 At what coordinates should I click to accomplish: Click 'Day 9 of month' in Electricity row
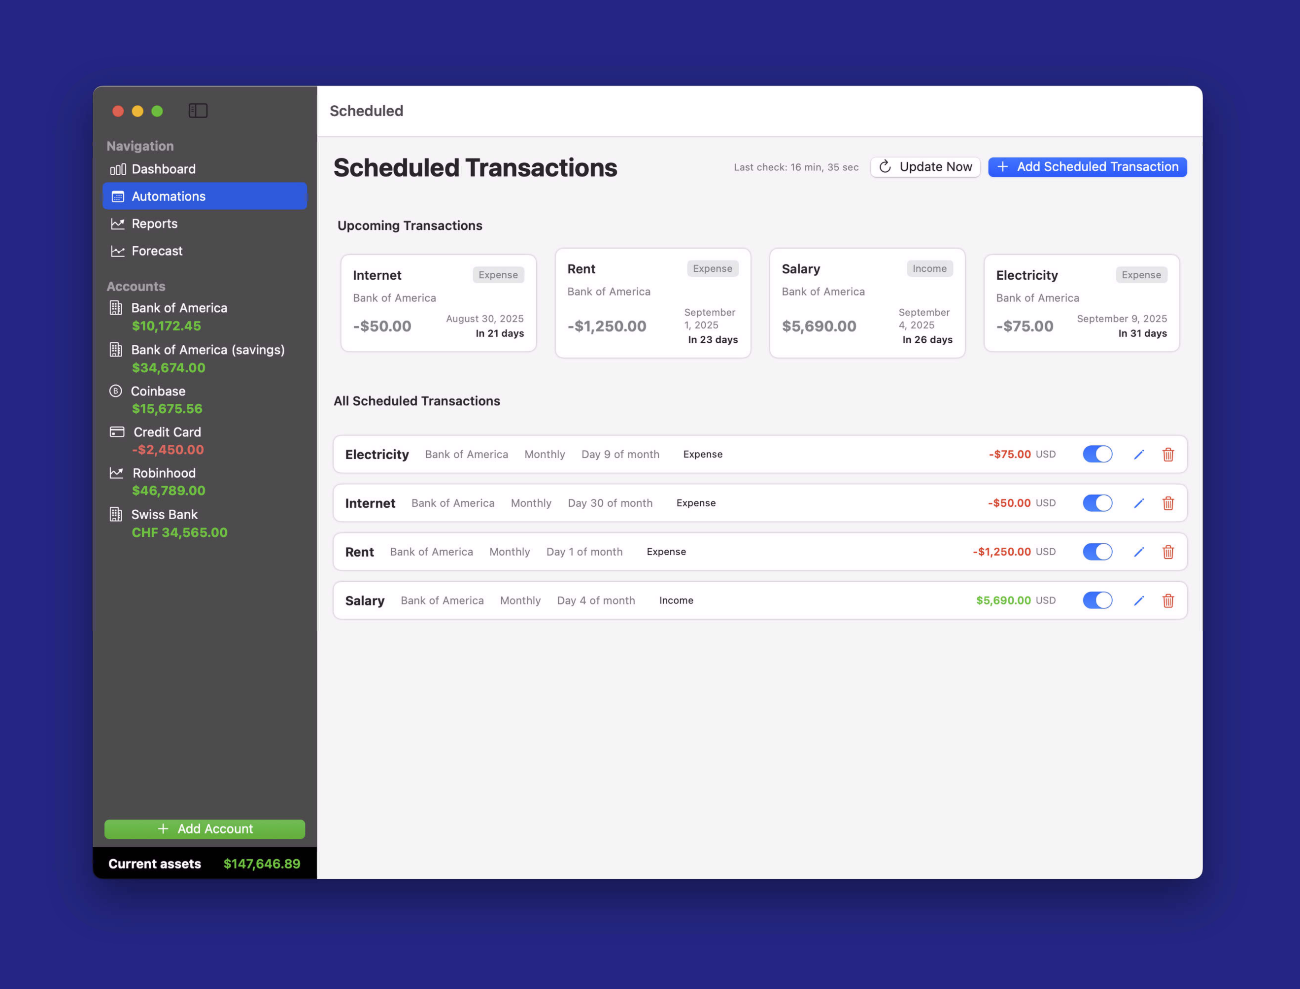point(620,455)
